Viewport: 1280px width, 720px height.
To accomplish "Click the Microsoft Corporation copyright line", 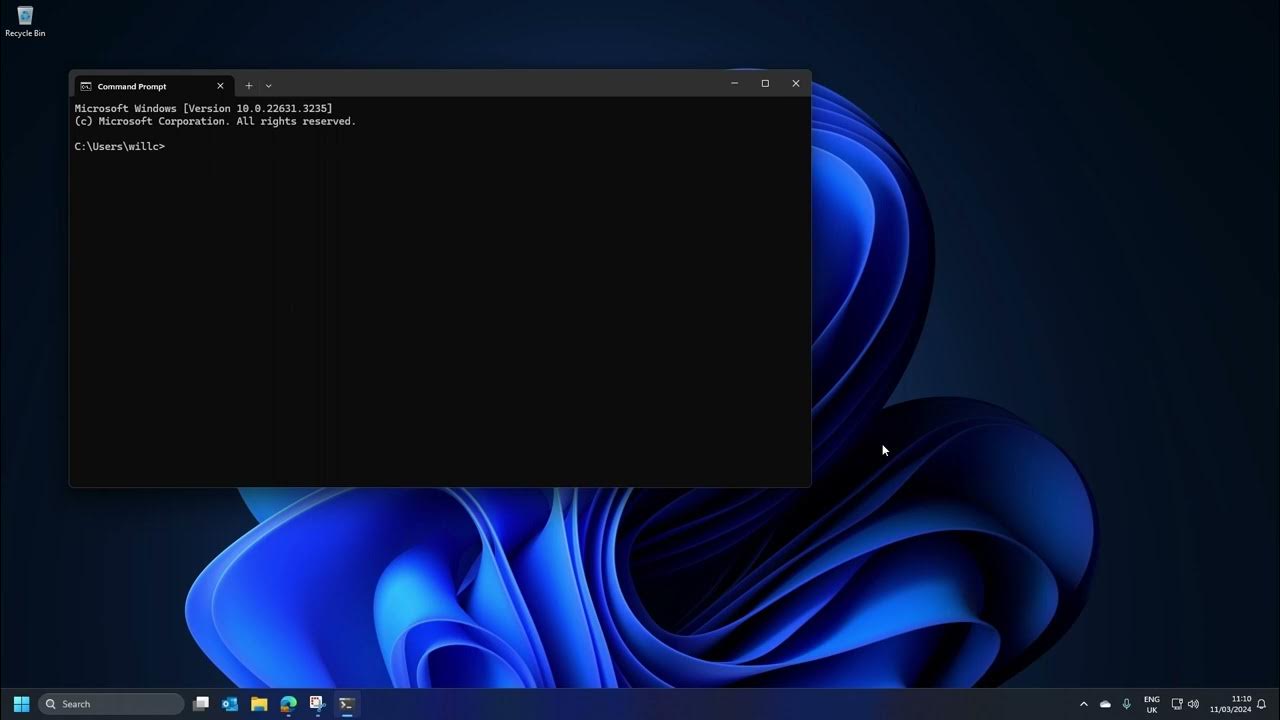I will [x=215, y=121].
